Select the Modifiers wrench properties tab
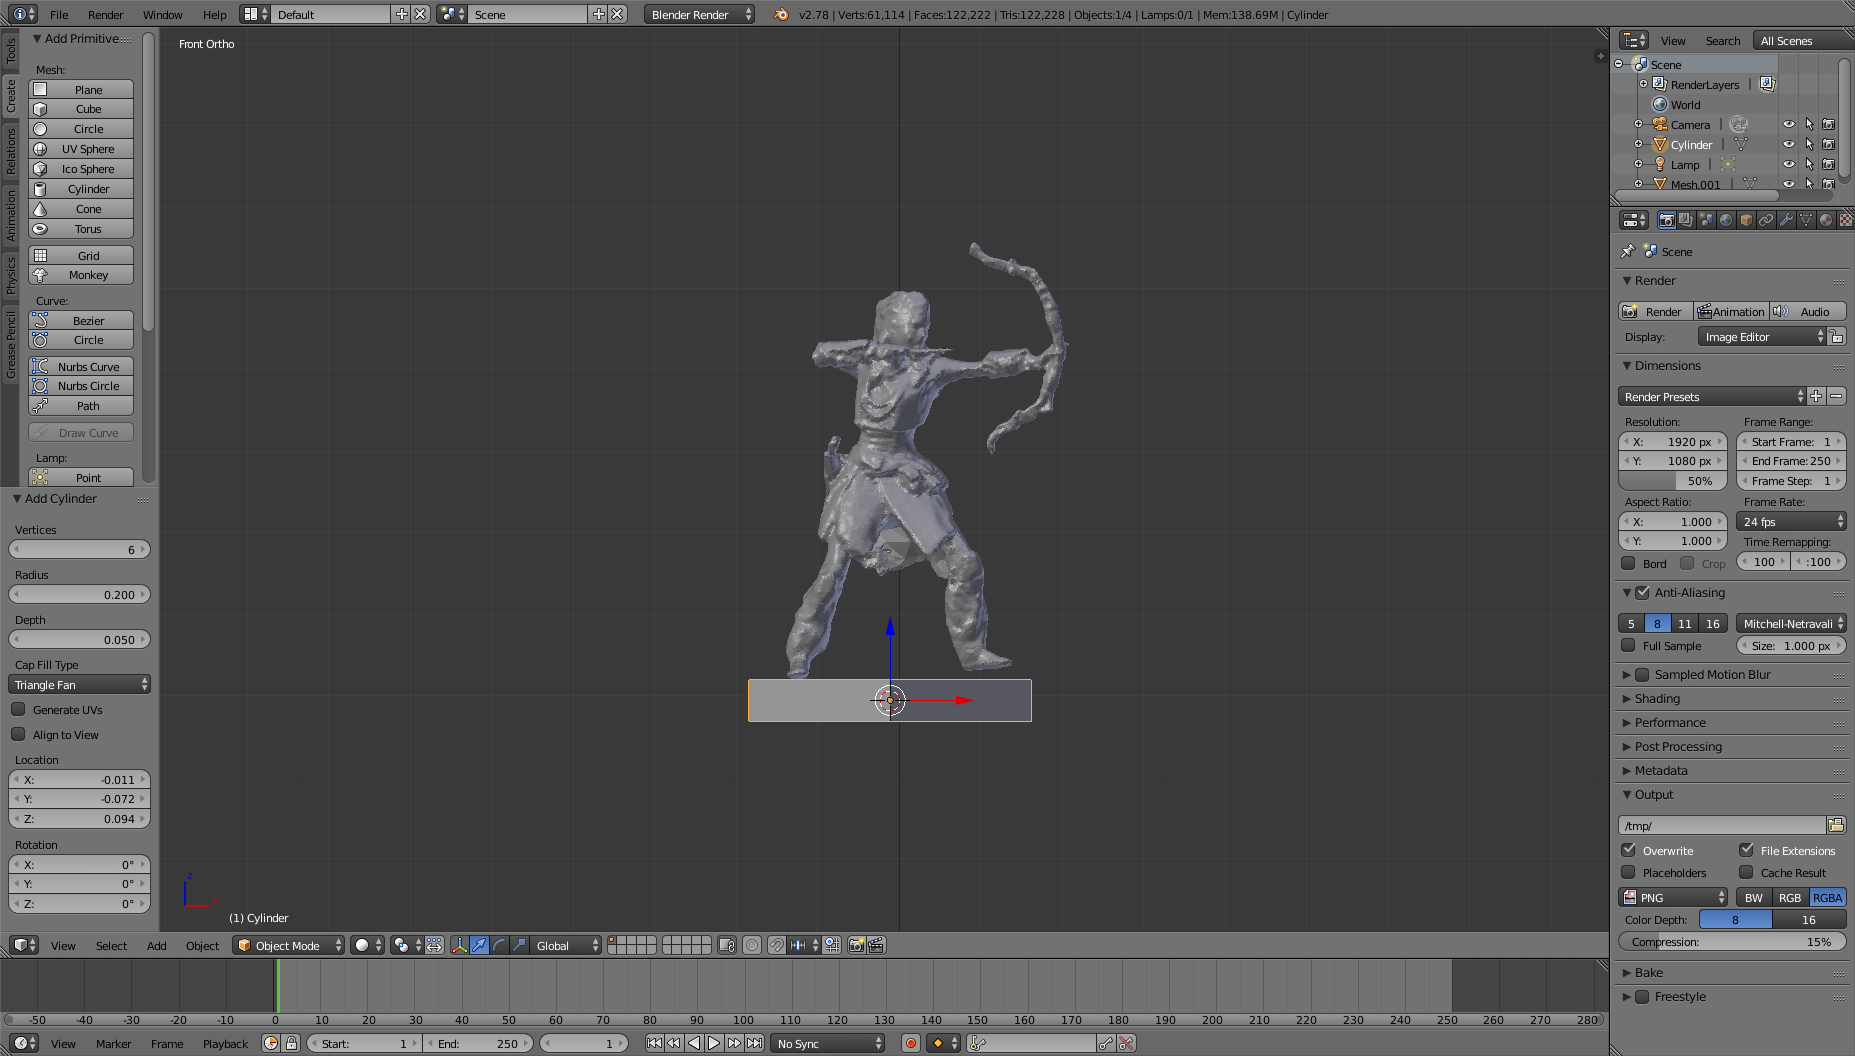1855x1056 pixels. pos(1787,220)
